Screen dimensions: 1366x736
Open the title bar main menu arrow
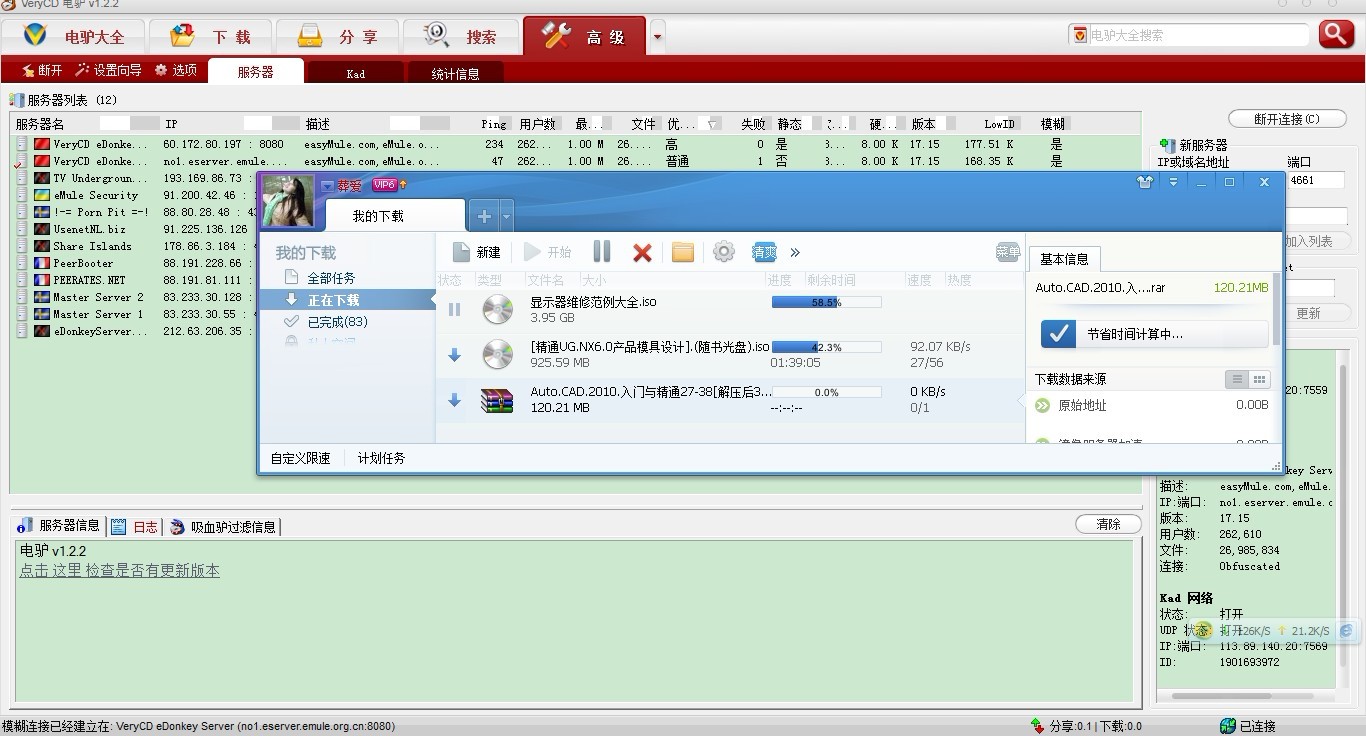pyautogui.click(x=1173, y=182)
